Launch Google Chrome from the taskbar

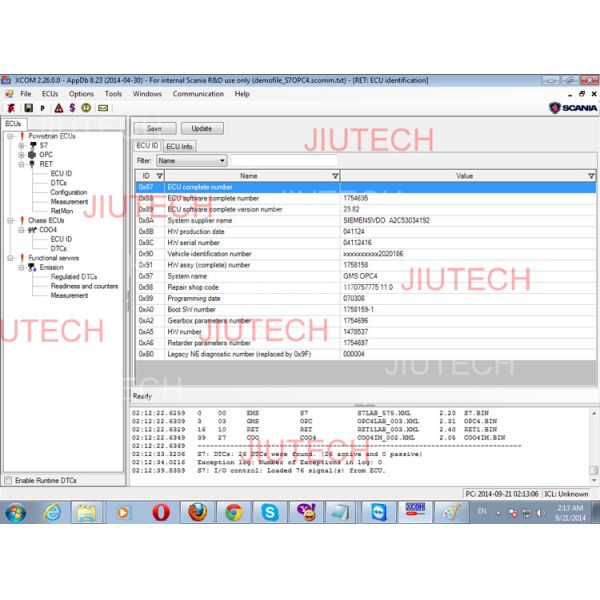pyautogui.click(x=233, y=512)
